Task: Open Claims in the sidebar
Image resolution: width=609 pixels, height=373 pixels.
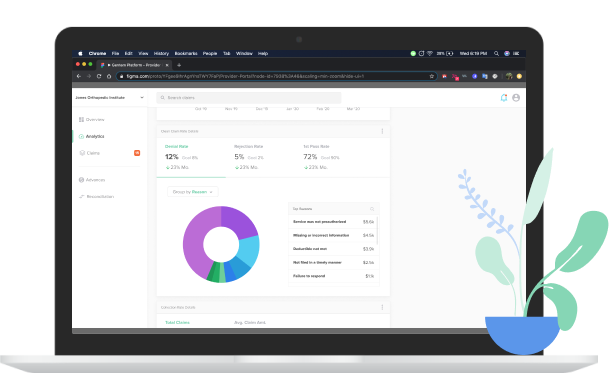Action: pyautogui.click(x=90, y=153)
